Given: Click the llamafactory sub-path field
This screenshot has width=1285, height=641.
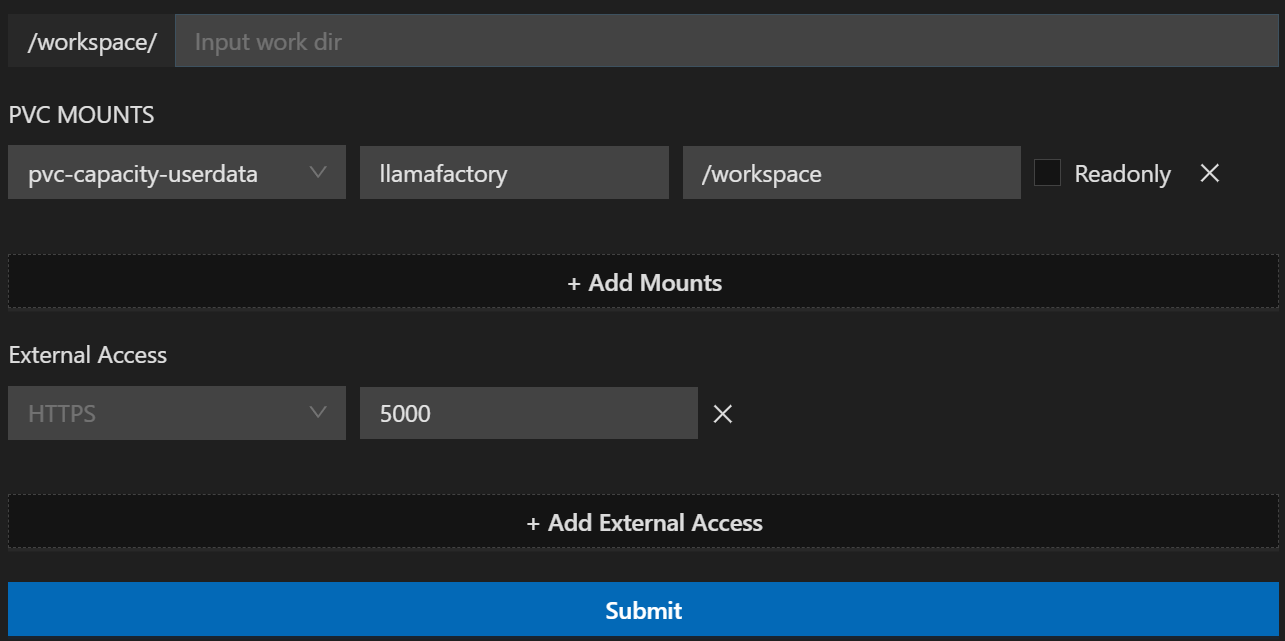Looking at the screenshot, I should tap(514, 173).
